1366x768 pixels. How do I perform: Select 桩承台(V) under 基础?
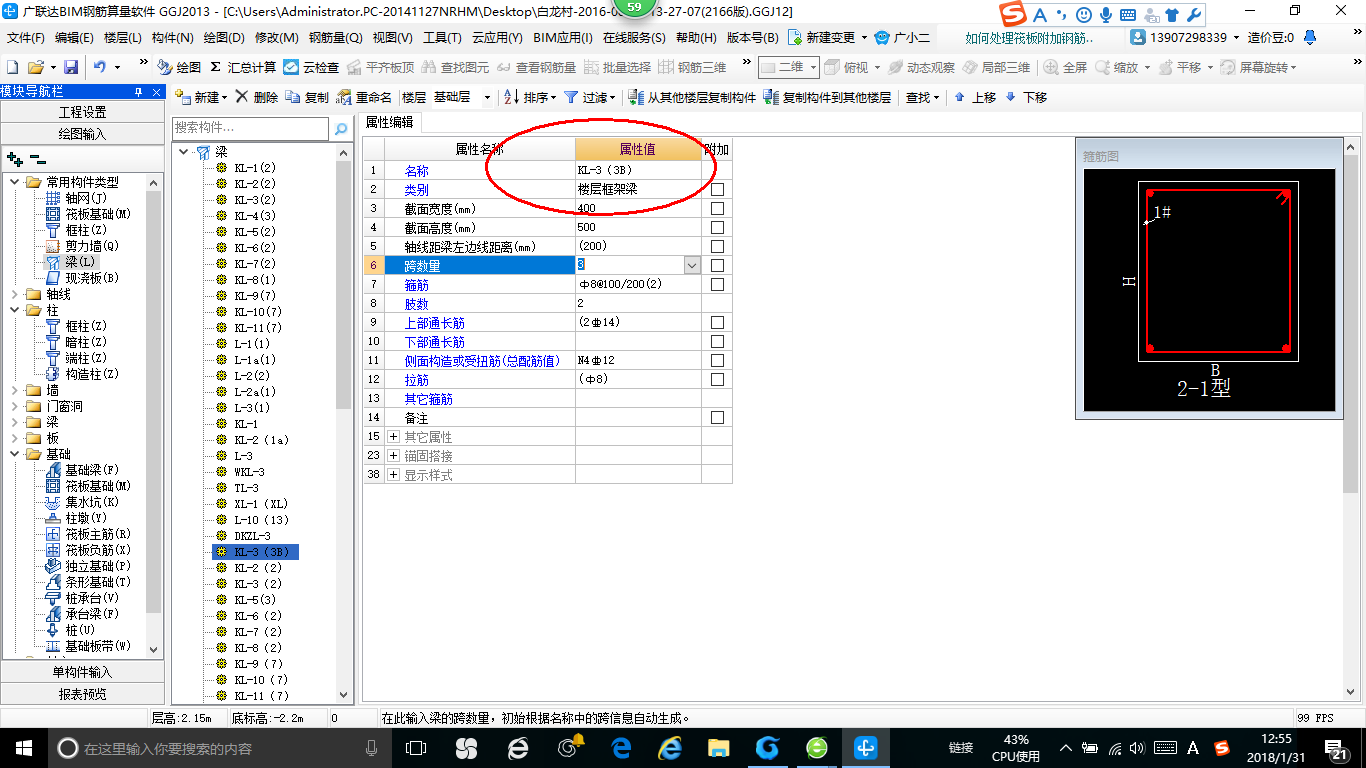(92, 598)
